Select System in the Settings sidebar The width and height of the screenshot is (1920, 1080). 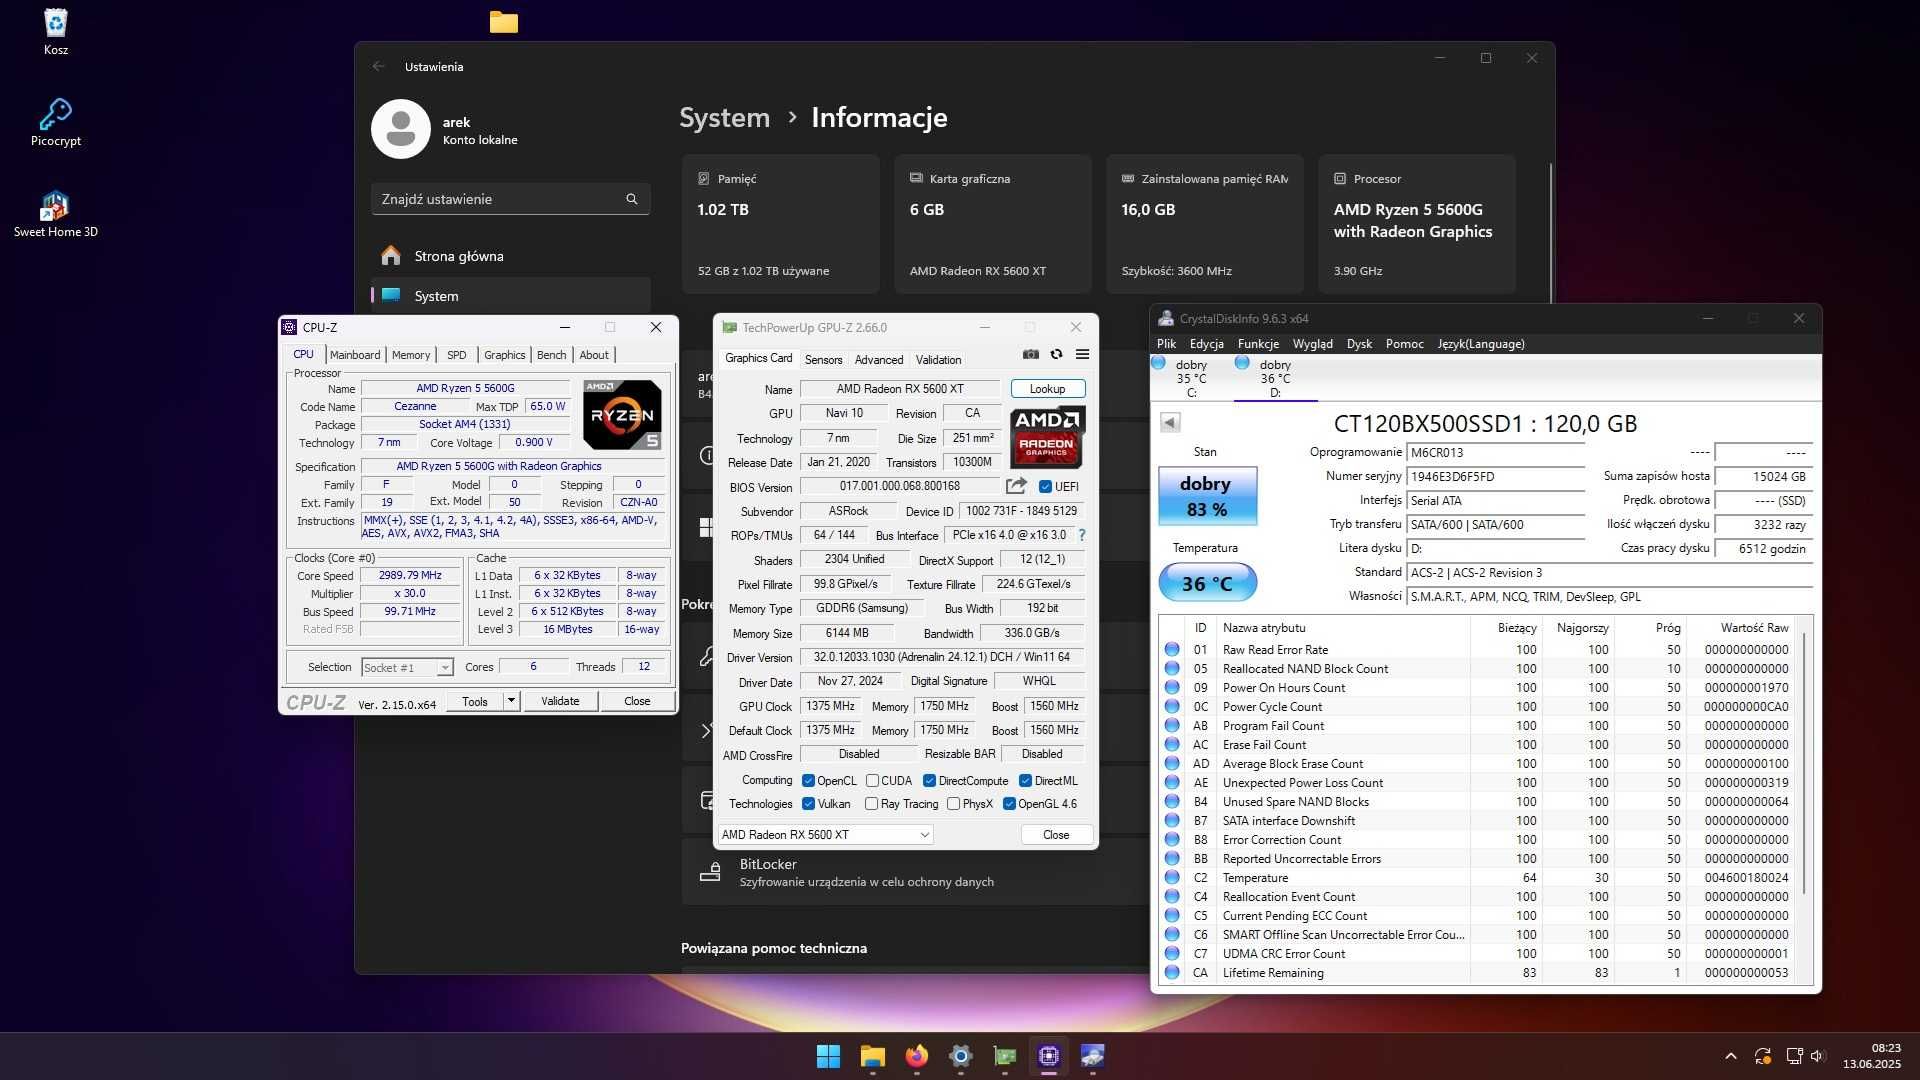510,296
